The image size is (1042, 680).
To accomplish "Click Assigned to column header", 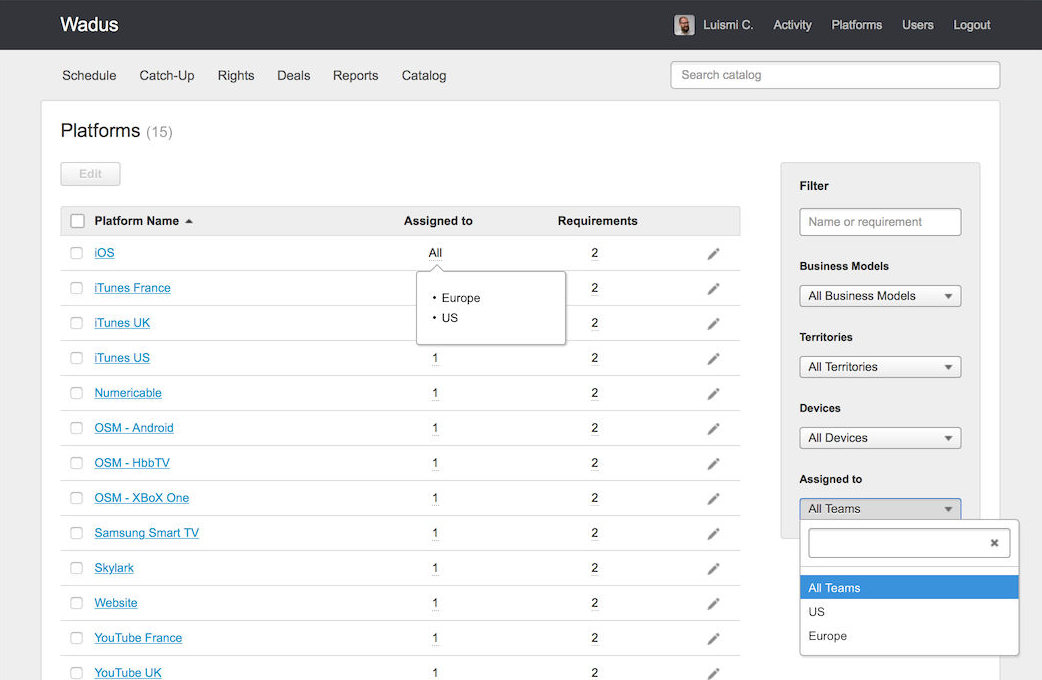I will (438, 221).
